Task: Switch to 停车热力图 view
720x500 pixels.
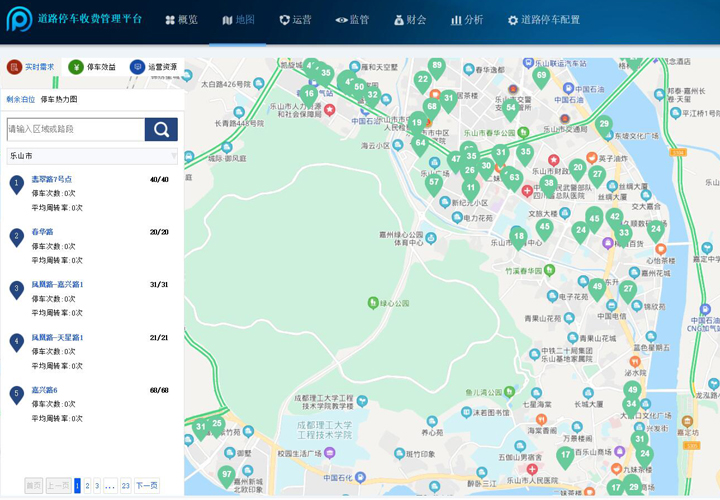Action: tap(59, 100)
